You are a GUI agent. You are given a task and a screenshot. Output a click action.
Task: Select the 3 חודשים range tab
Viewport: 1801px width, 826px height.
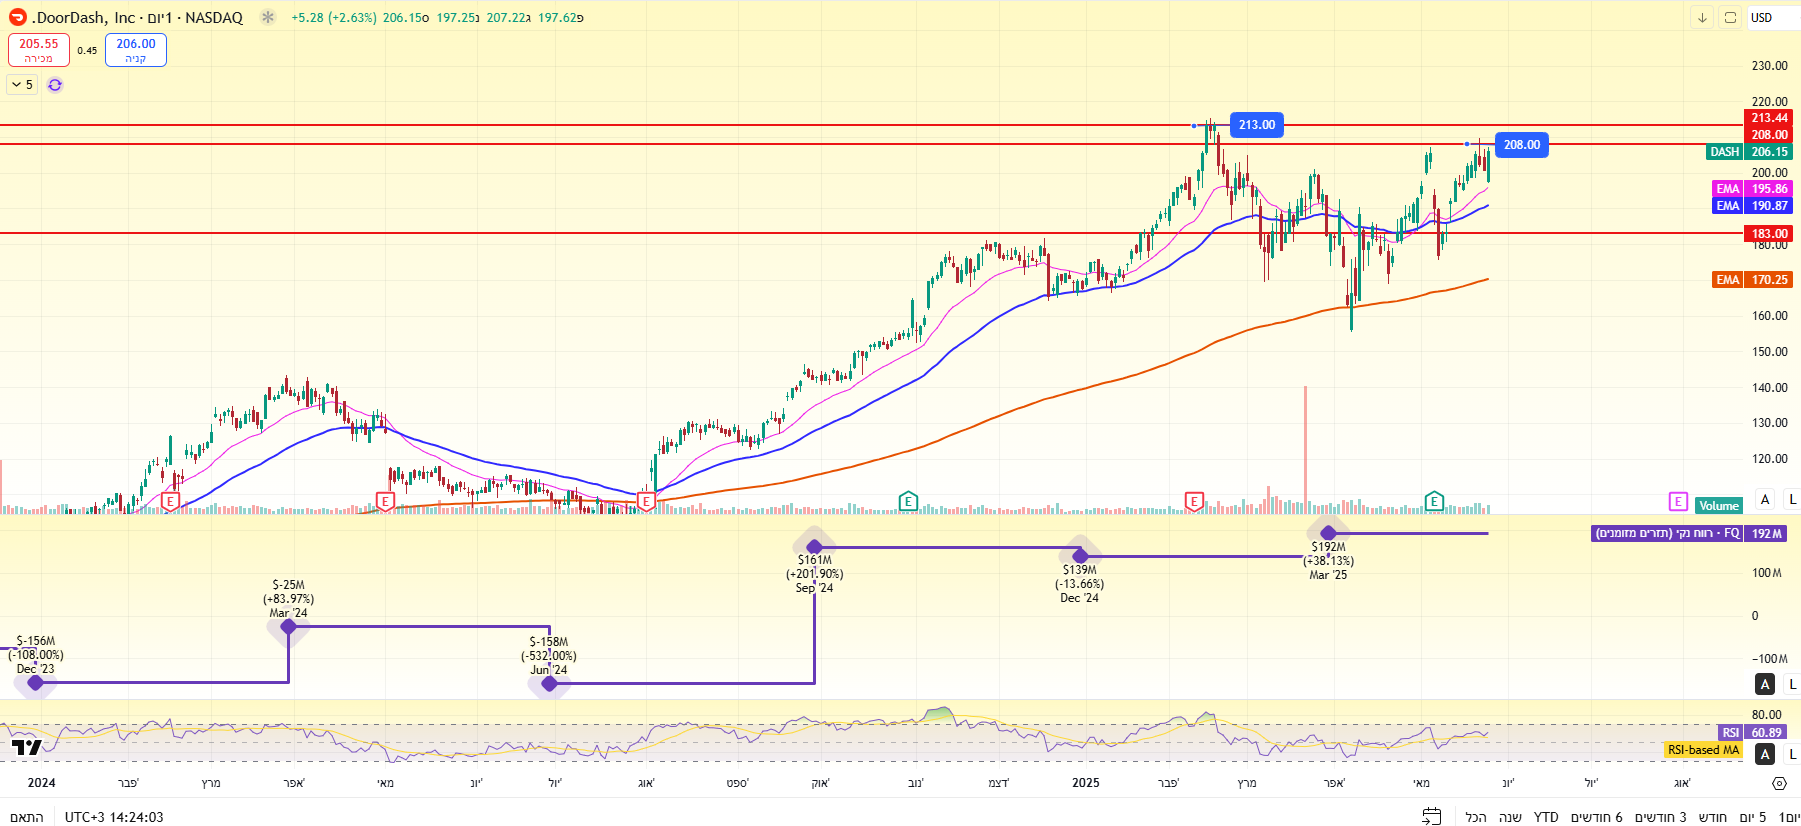(1660, 817)
